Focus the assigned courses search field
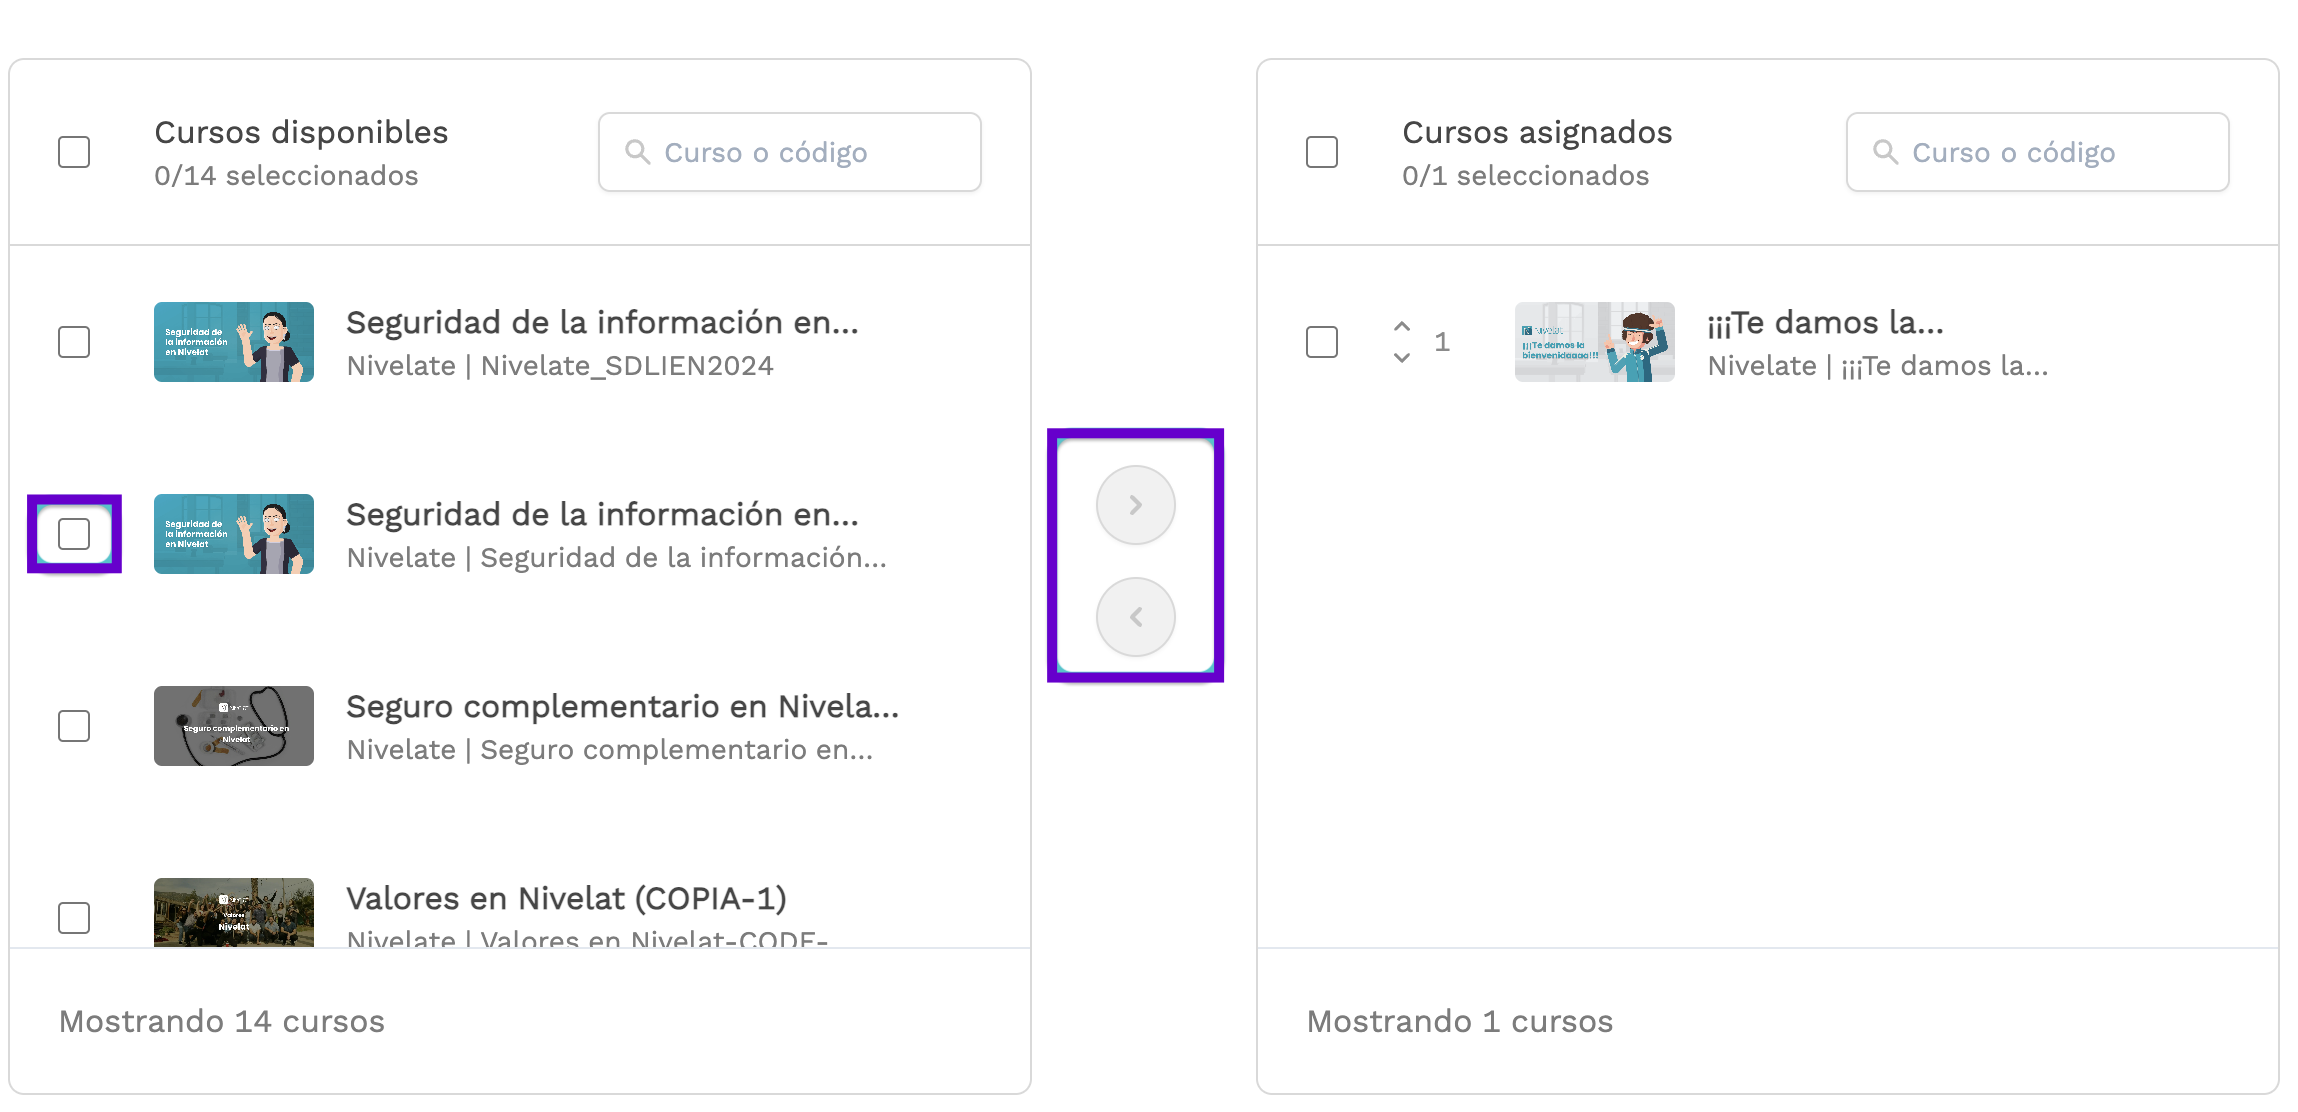 click(2038, 152)
